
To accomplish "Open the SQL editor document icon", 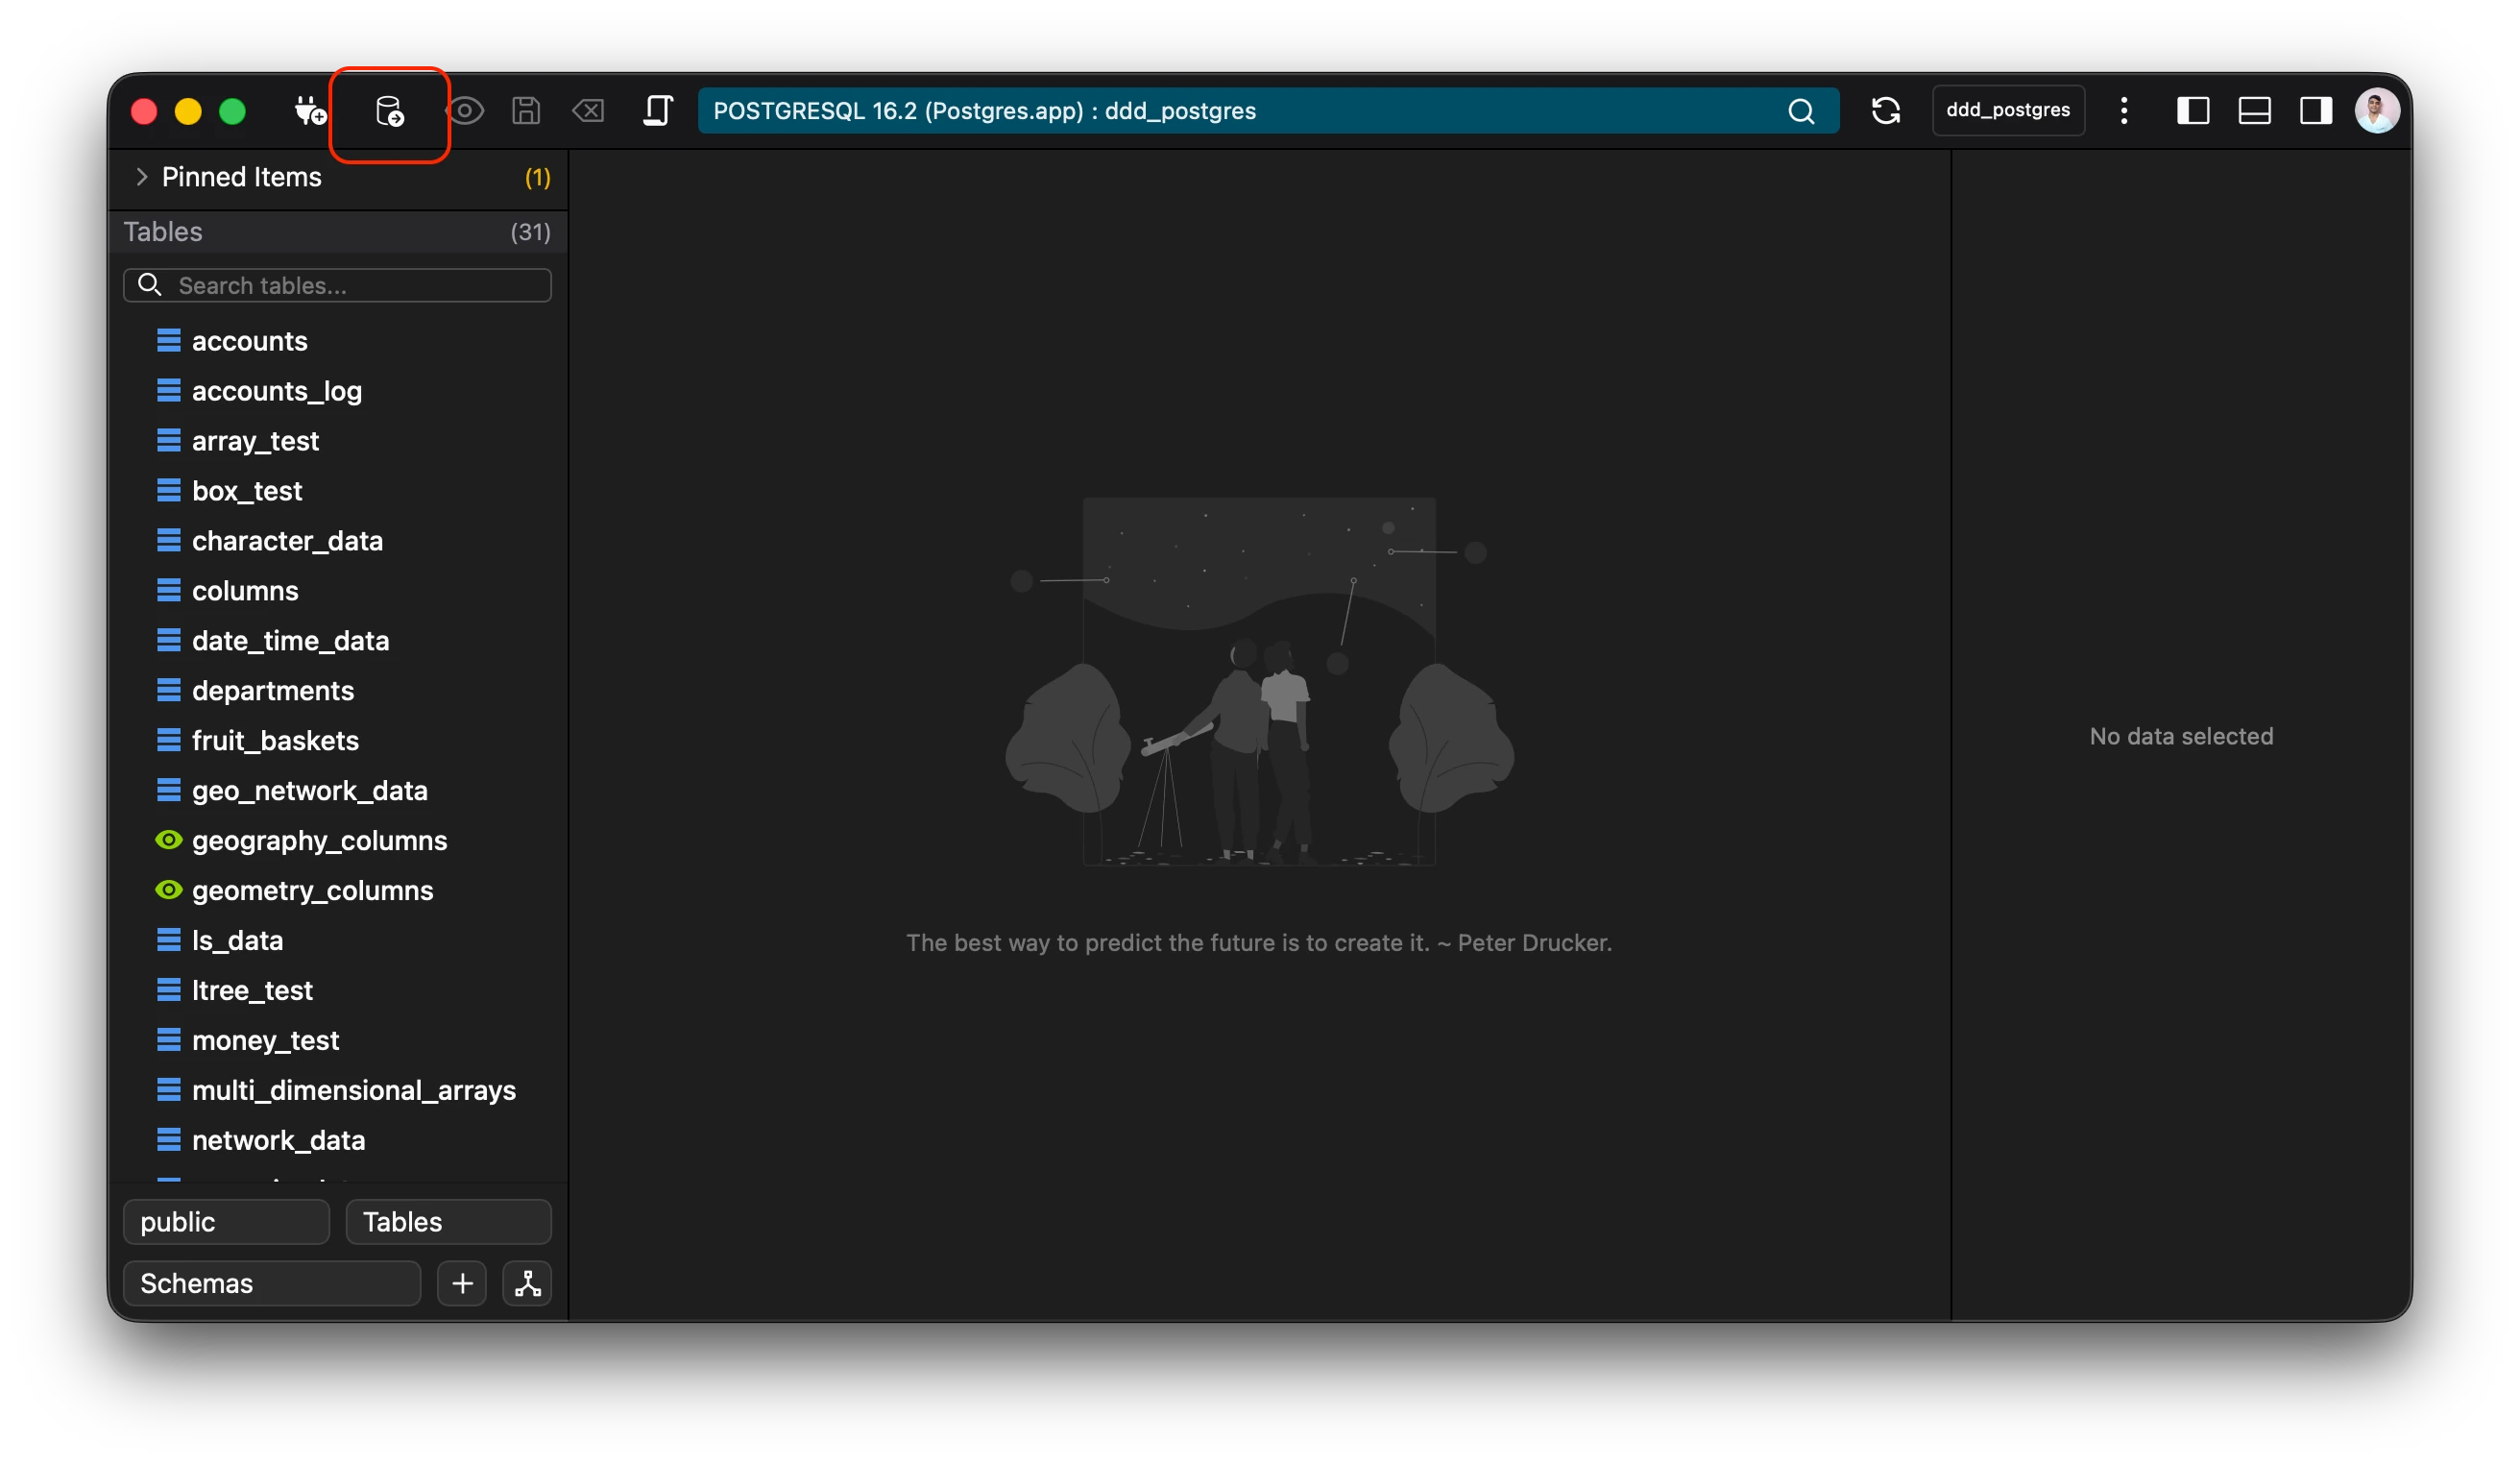I will coord(657,111).
